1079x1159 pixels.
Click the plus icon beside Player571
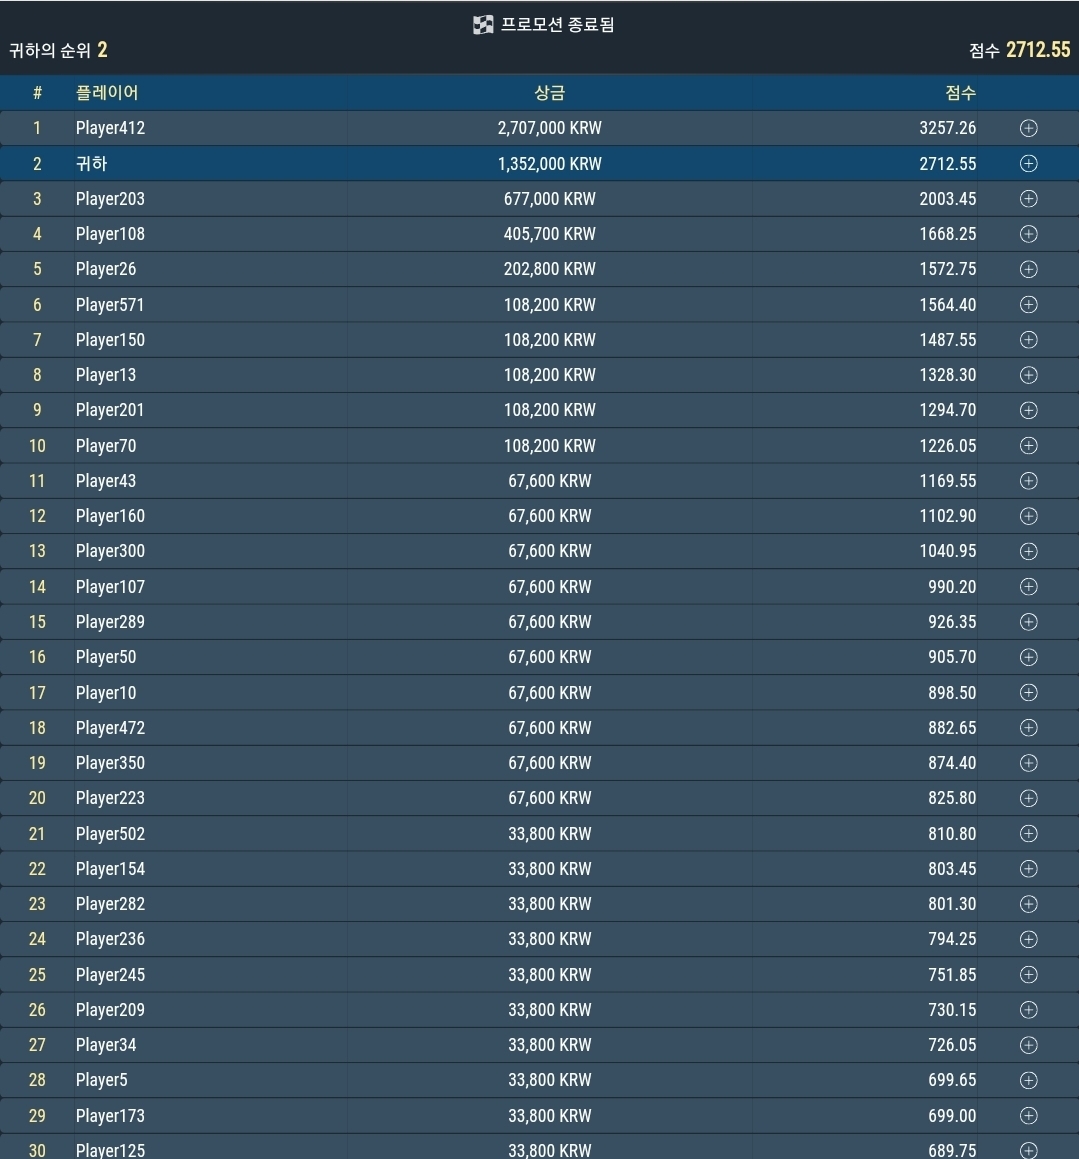point(1028,305)
